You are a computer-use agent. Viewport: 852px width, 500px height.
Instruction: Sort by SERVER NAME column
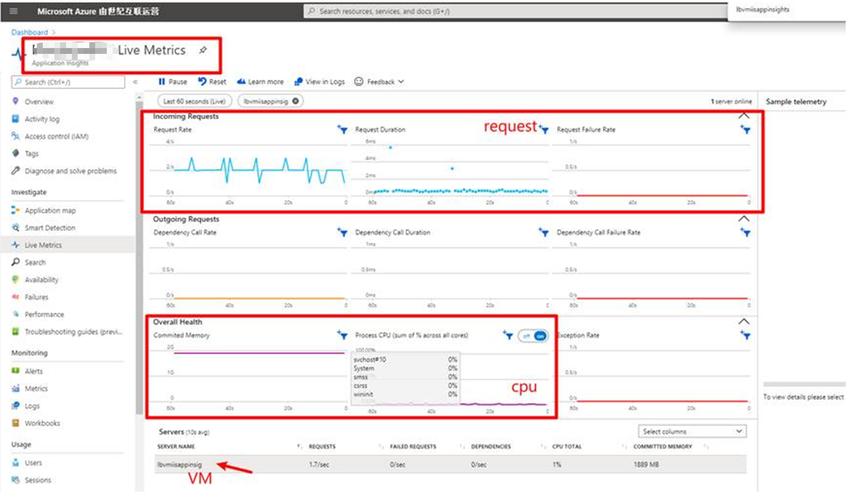(x=176, y=446)
